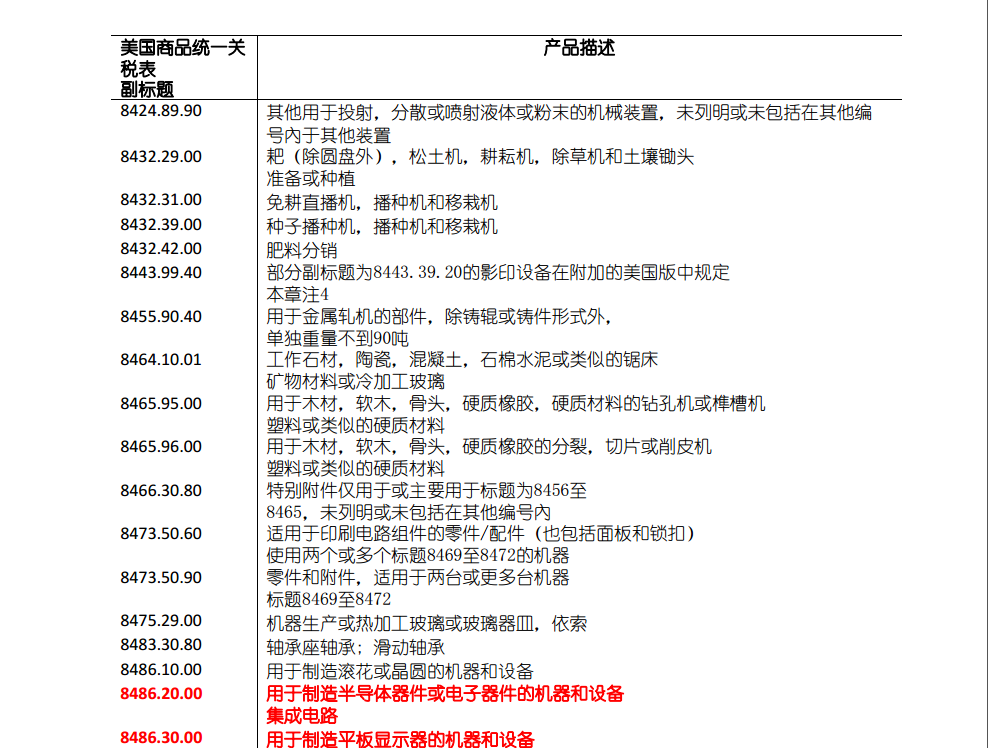This screenshot has height=748, width=988.
Task: Click the description 免耕直播机，播种机和移栽机
Action: click(x=382, y=203)
